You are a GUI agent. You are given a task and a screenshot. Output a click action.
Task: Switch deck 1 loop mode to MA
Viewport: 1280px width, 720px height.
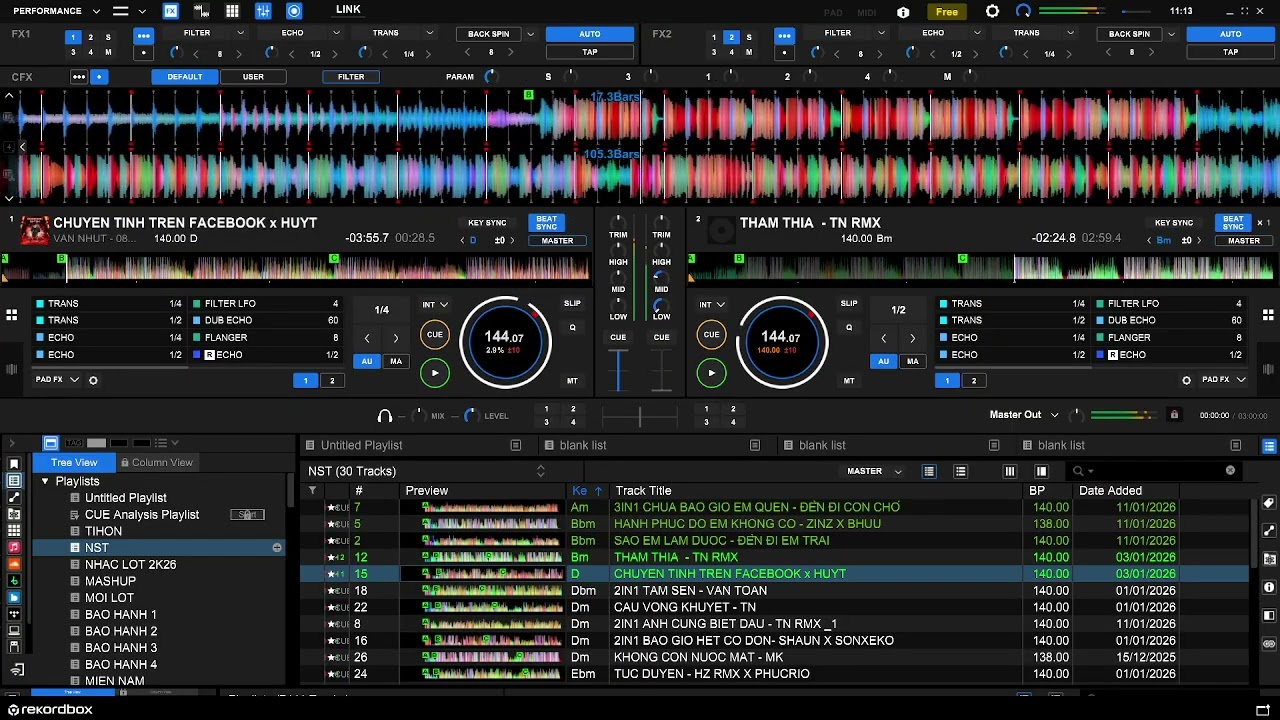click(396, 361)
